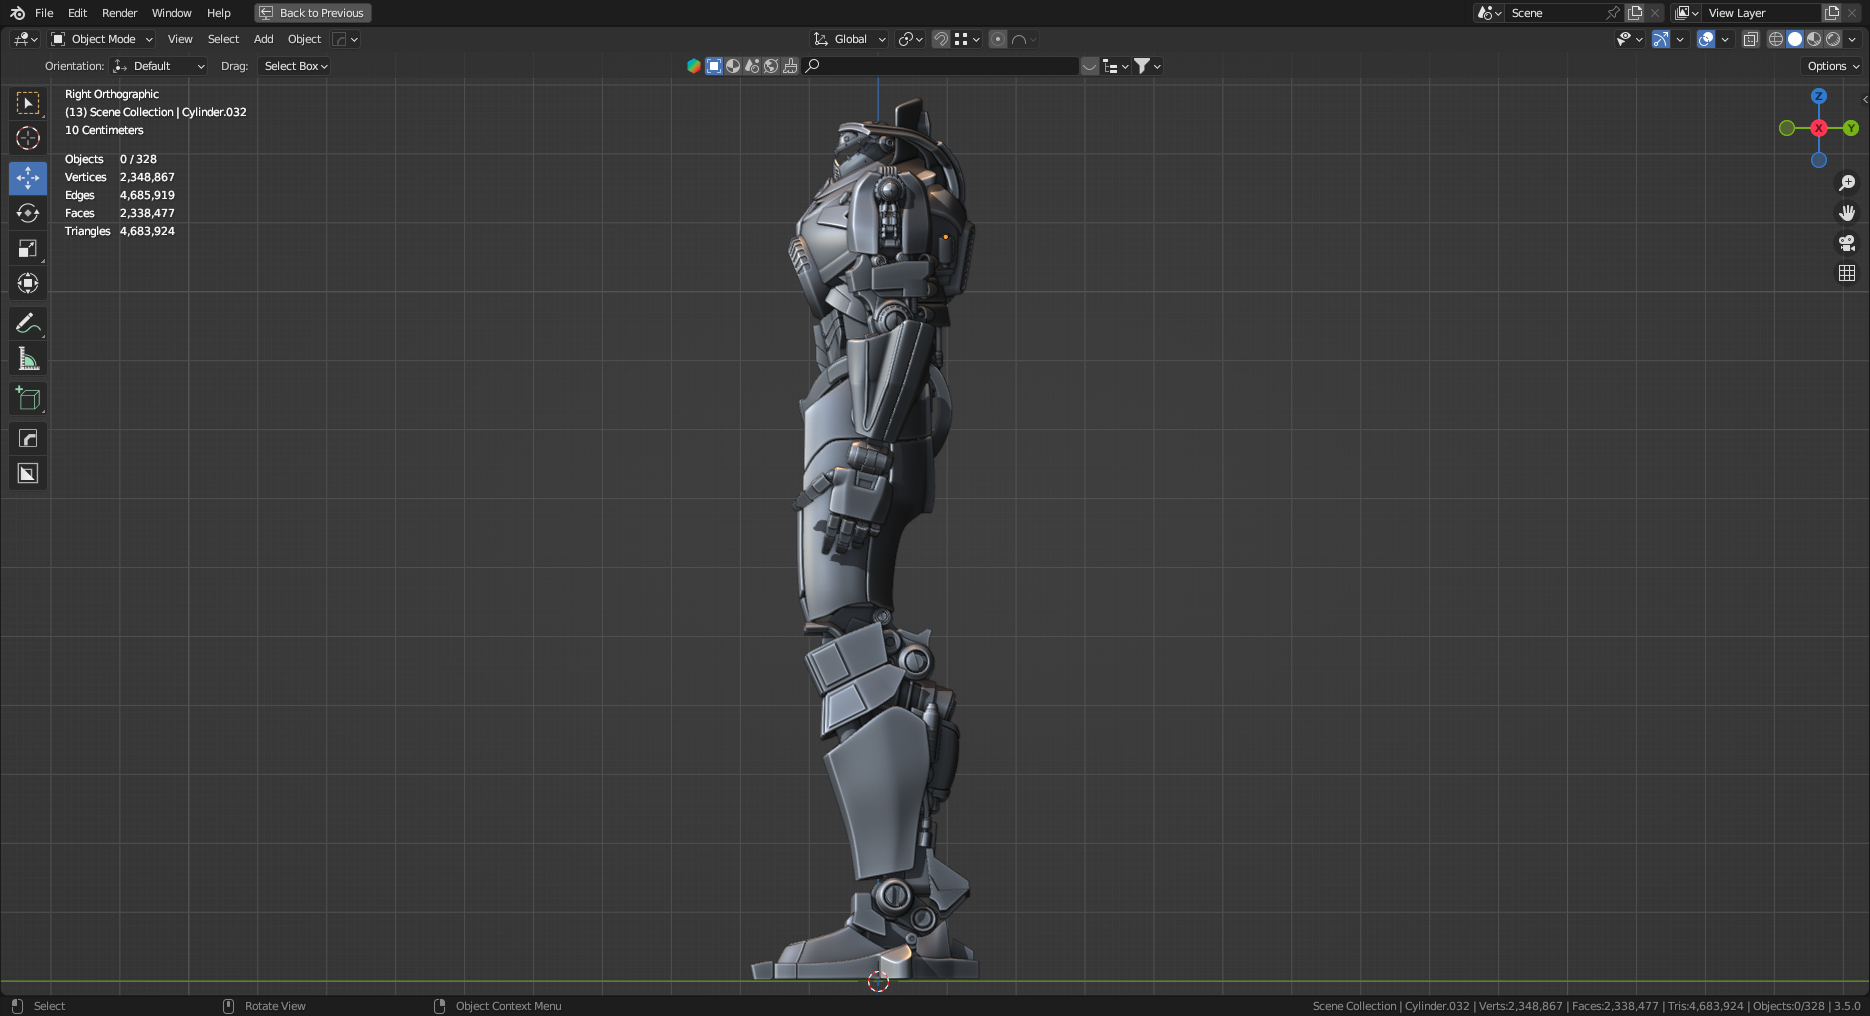Click the pan view hand icon
The image size is (1870, 1016).
tap(1847, 213)
